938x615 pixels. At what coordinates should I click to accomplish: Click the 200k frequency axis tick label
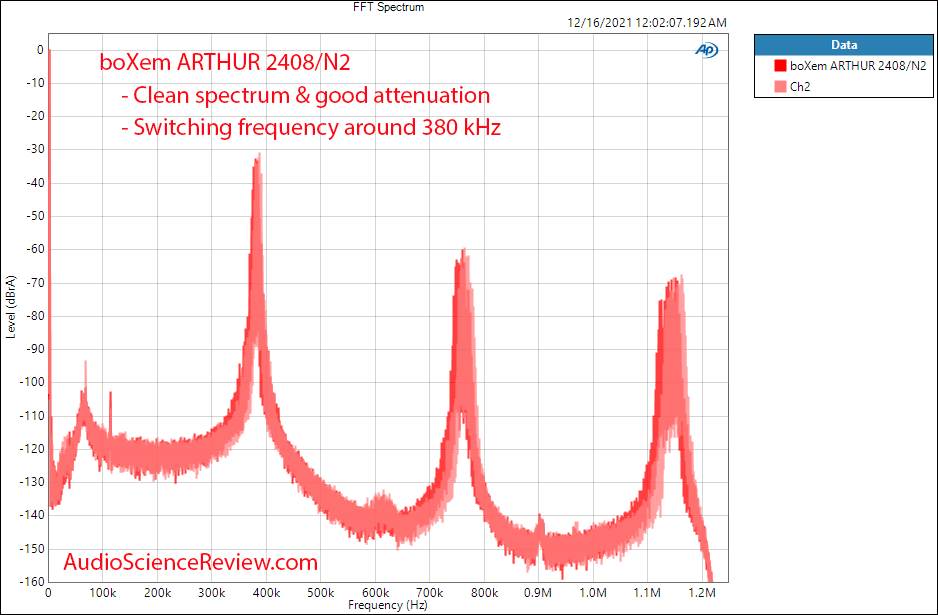click(157, 593)
